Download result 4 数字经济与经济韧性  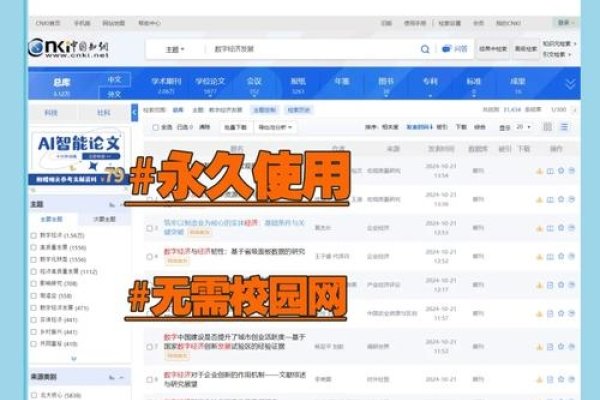pyautogui.click(x=540, y=257)
